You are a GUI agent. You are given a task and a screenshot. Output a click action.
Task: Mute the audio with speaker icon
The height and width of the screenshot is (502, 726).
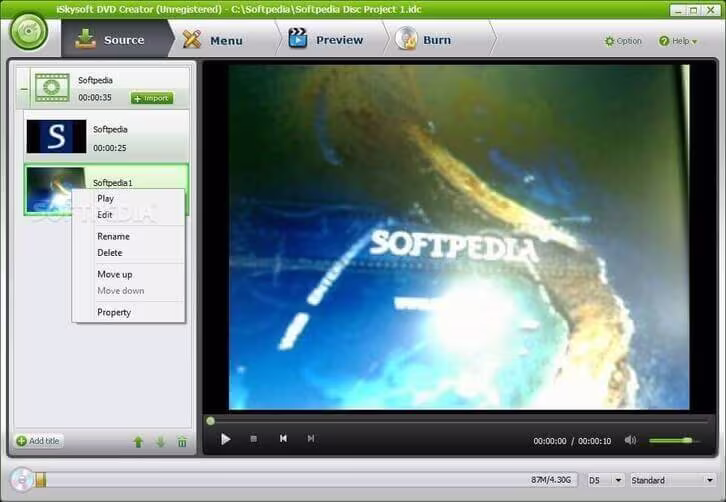tap(630, 440)
